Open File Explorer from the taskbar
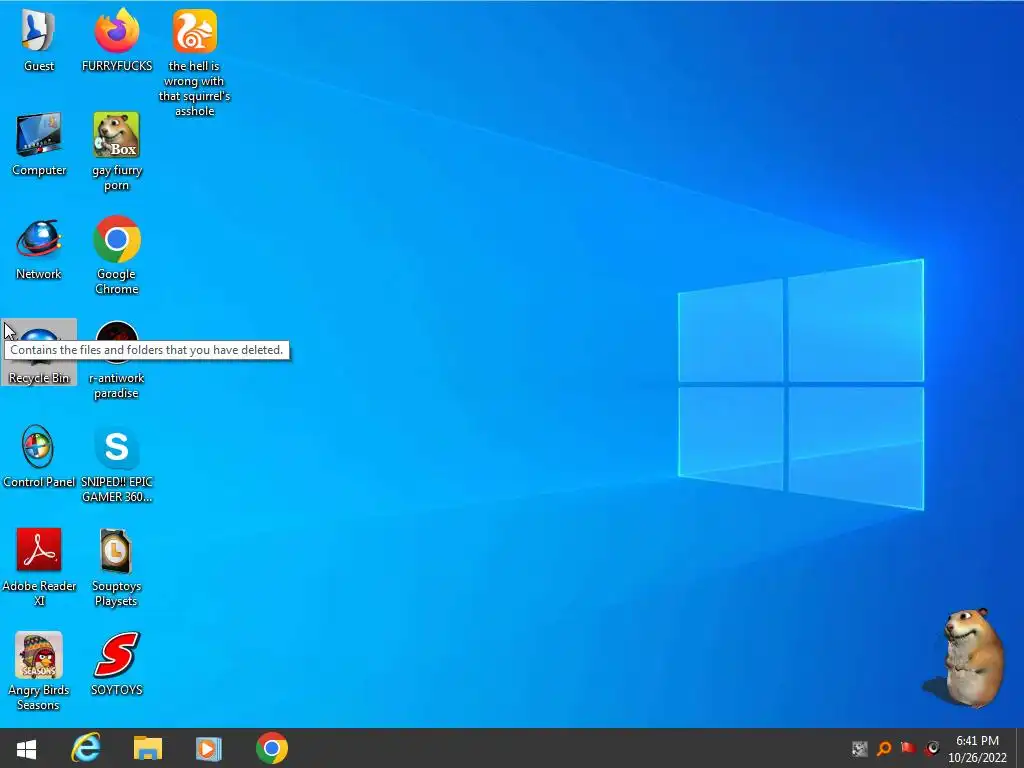The height and width of the screenshot is (768, 1024). point(148,748)
